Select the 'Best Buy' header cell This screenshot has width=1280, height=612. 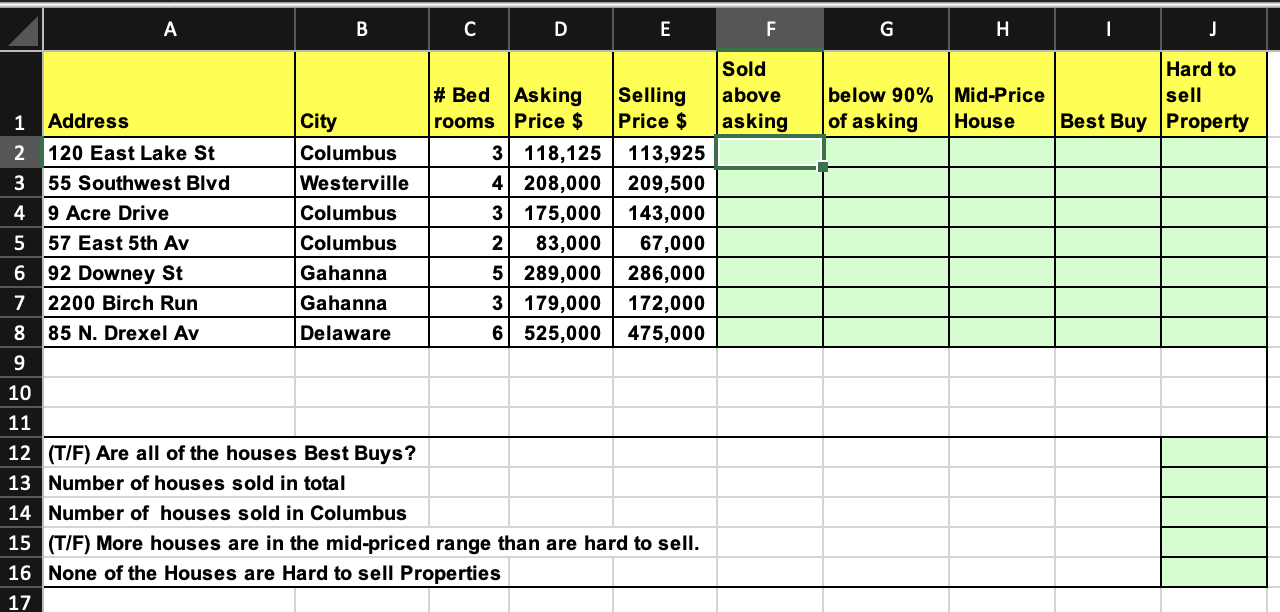click(1107, 95)
